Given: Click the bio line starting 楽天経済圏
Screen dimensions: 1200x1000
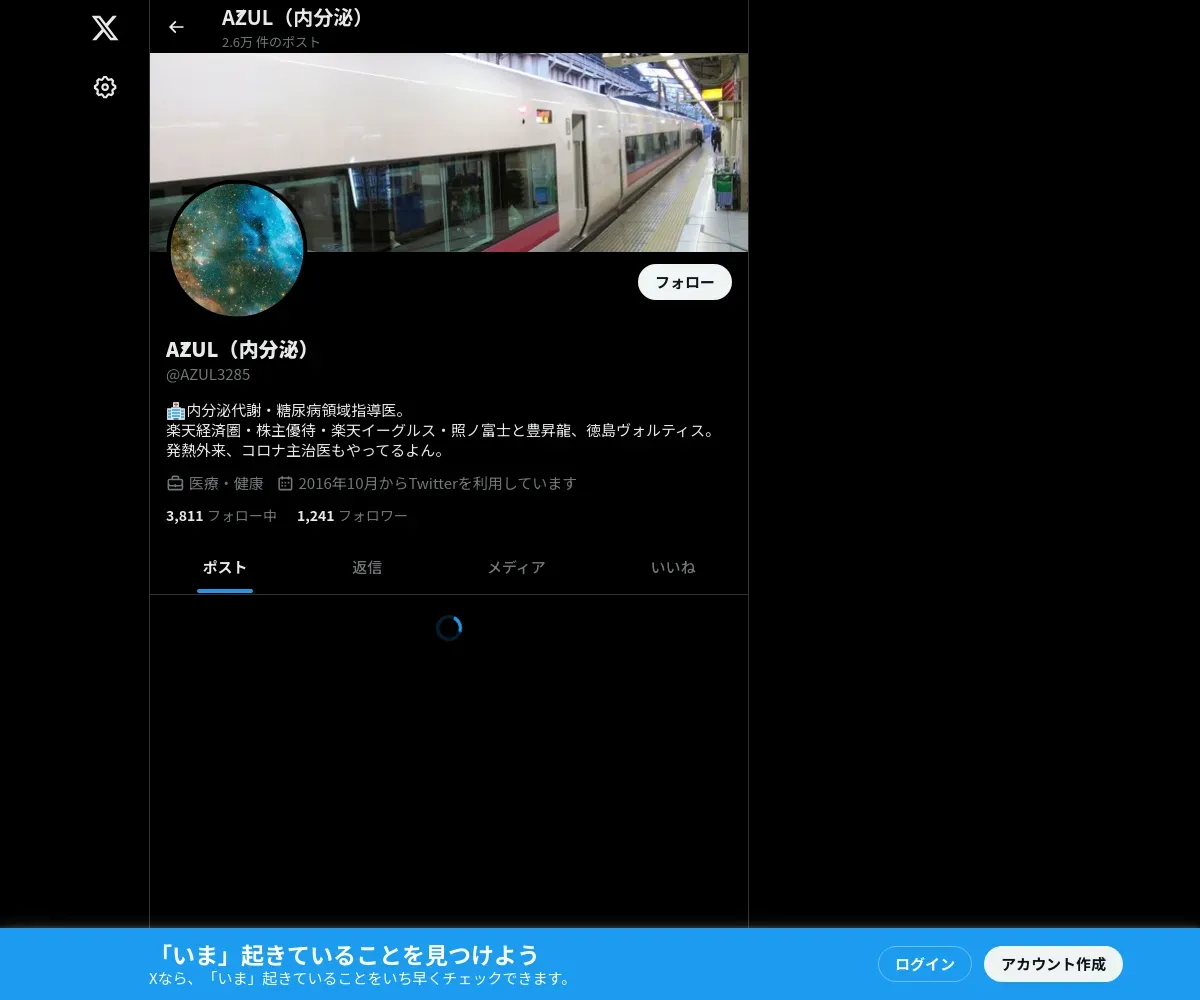Looking at the screenshot, I should click(x=442, y=431).
